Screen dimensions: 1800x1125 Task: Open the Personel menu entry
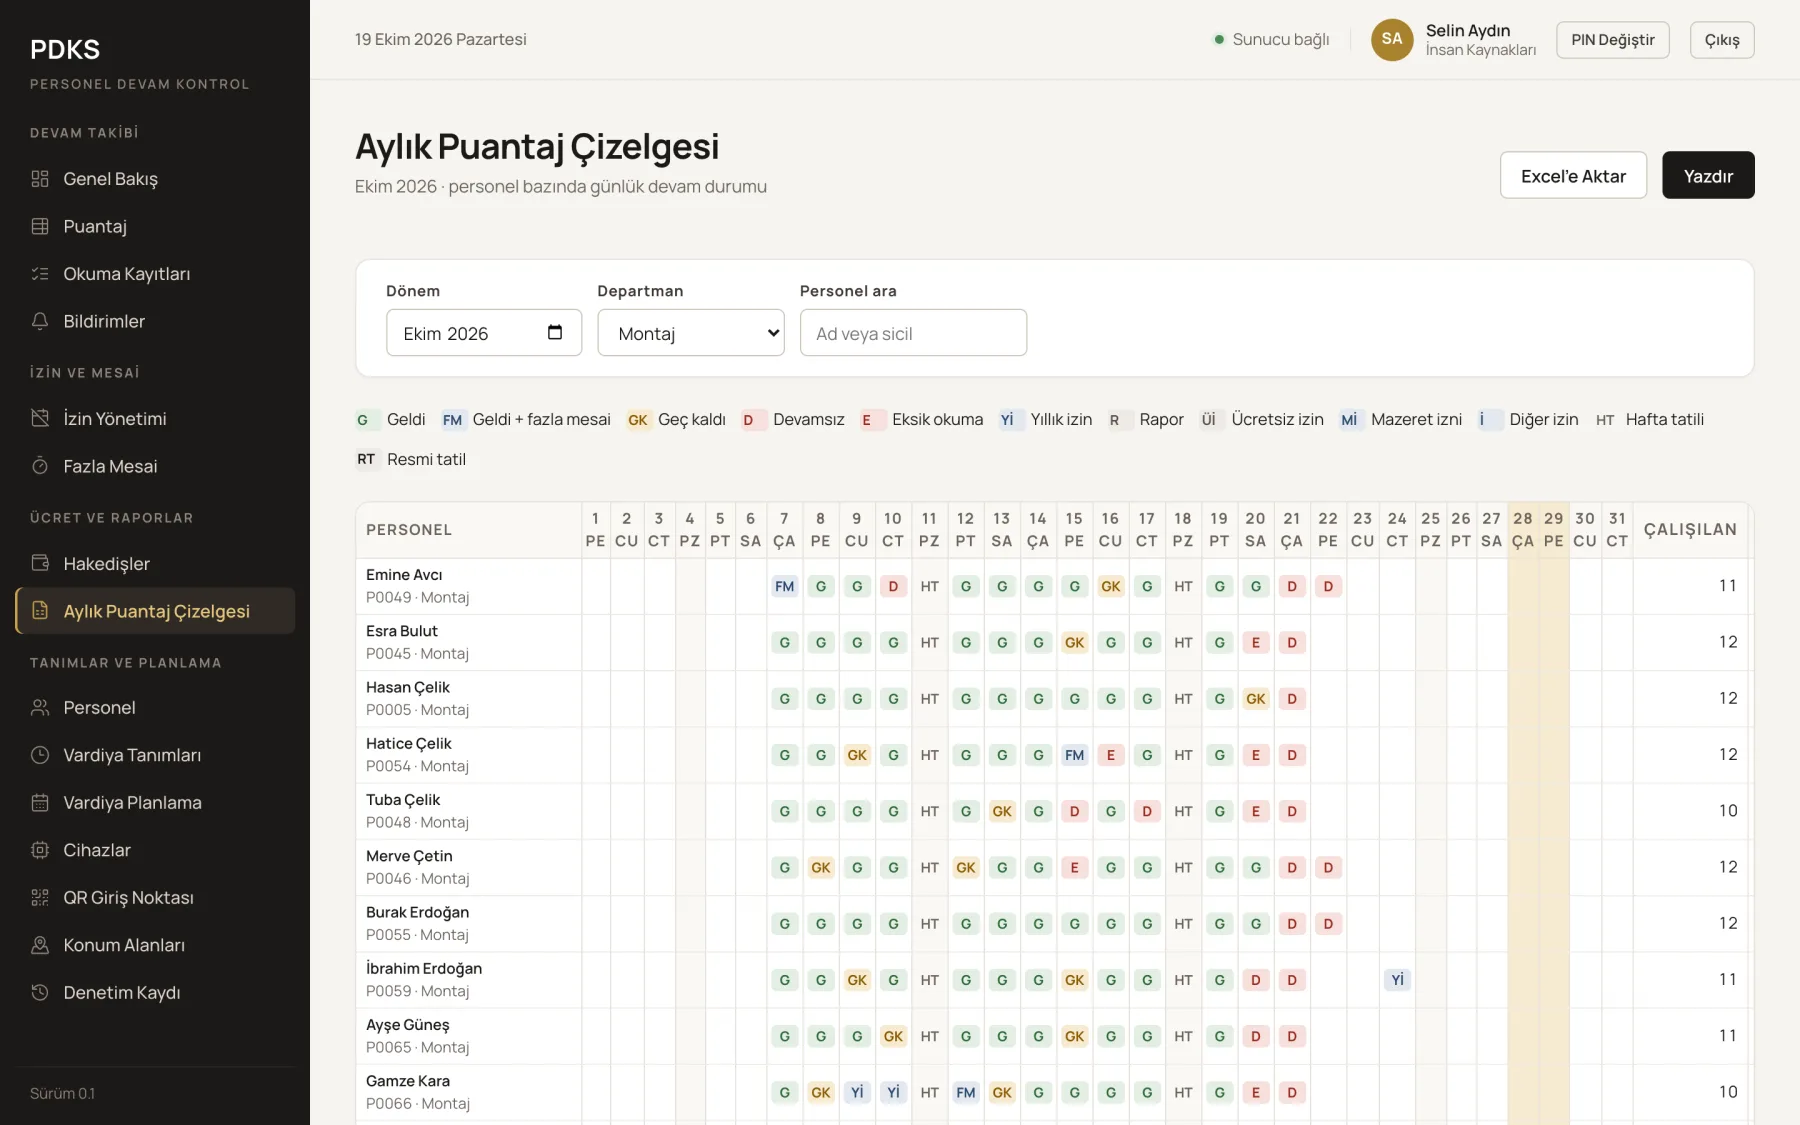click(x=155, y=707)
